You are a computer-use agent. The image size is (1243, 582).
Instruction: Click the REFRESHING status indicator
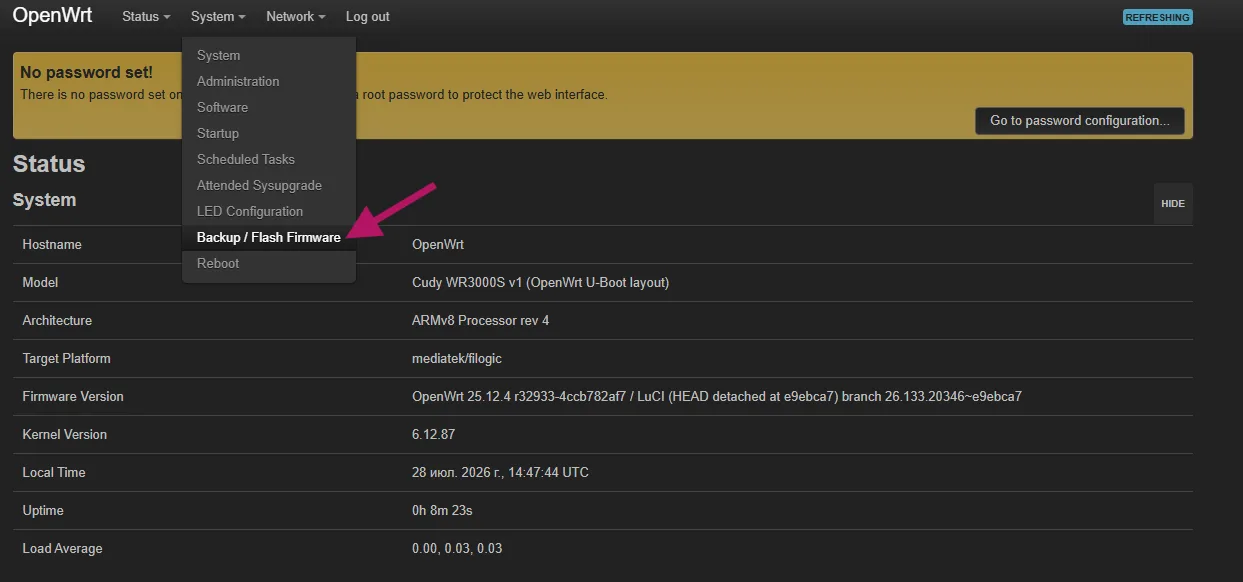point(1158,17)
